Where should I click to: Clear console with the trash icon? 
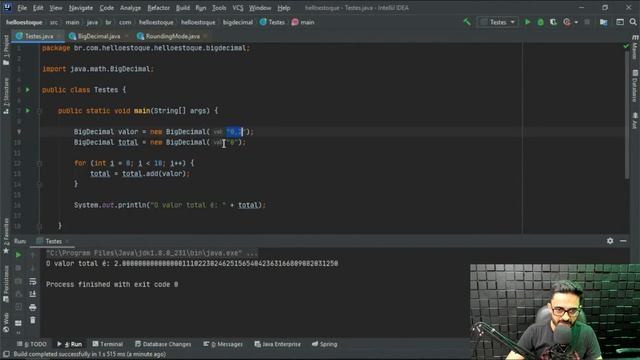[33, 320]
